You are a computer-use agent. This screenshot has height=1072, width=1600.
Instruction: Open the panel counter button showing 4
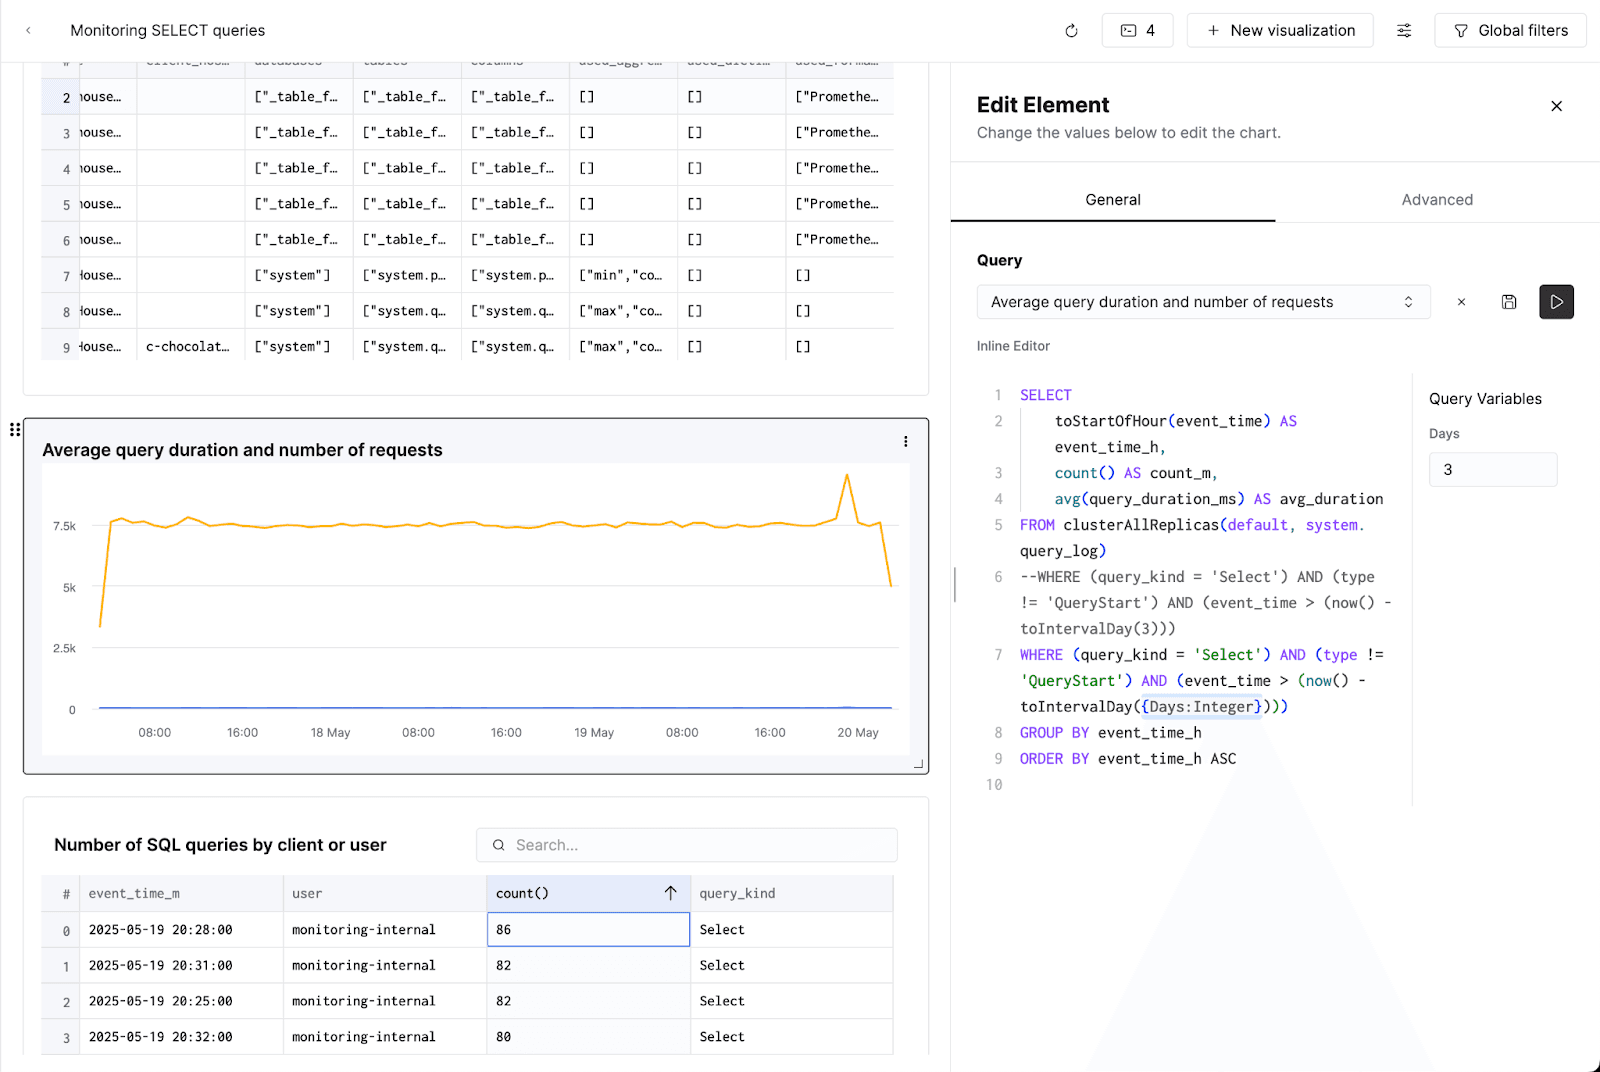pyautogui.click(x=1137, y=31)
